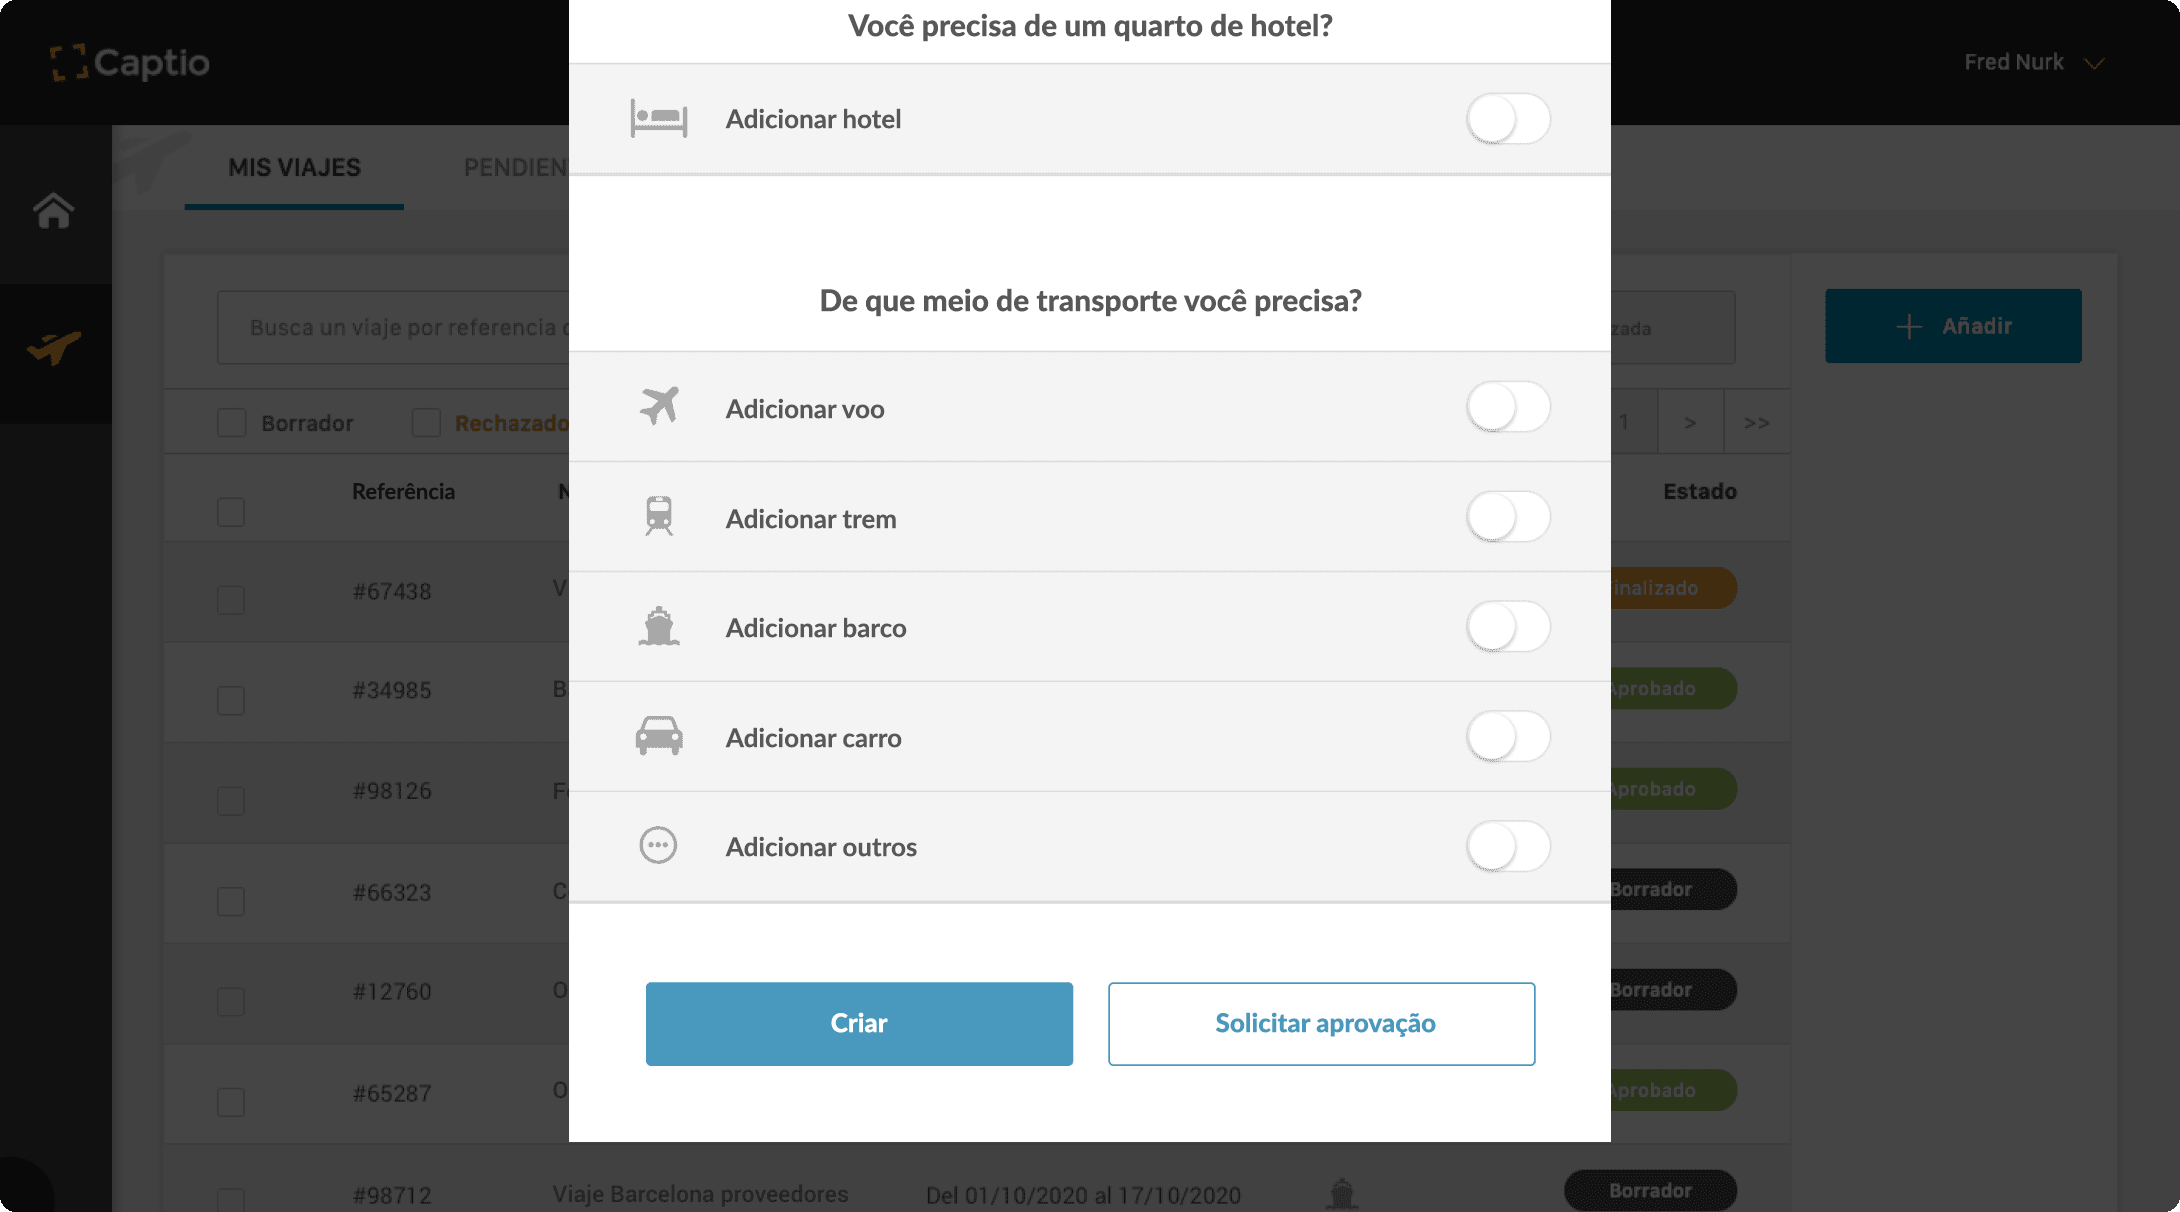Click the car icon beside Adicionar carro
The image size is (2180, 1212).
pyautogui.click(x=659, y=736)
